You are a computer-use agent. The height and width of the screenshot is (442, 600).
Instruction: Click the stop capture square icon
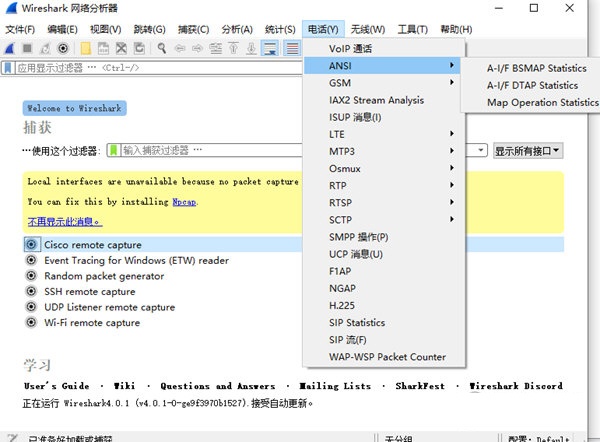(x=27, y=48)
